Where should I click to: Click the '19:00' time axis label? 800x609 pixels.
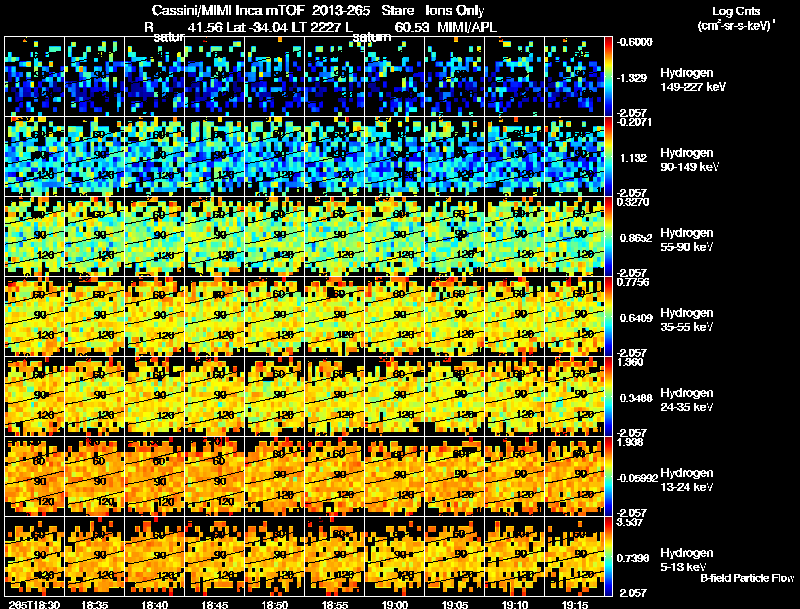[x=395, y=604]
